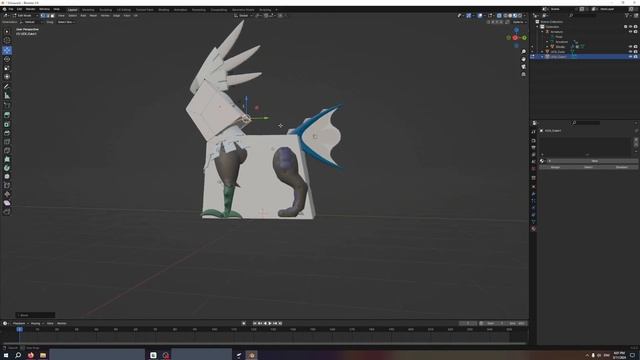Viewport: 640px width, 360px height.
Task: Switch to the Sculpting workspace tab
Action: coord(106,9)
